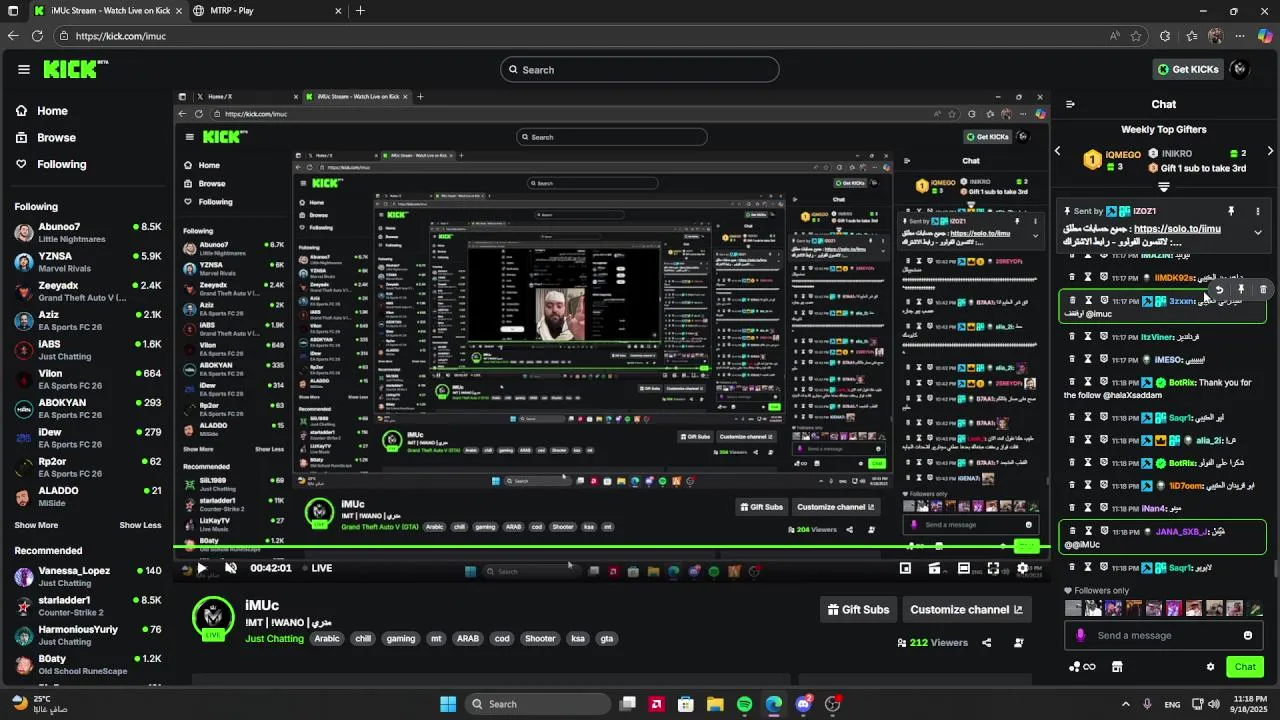1280x720 pixels.
Task: Open Abunoo7 channel in Following list
Action: click(88, 232)
